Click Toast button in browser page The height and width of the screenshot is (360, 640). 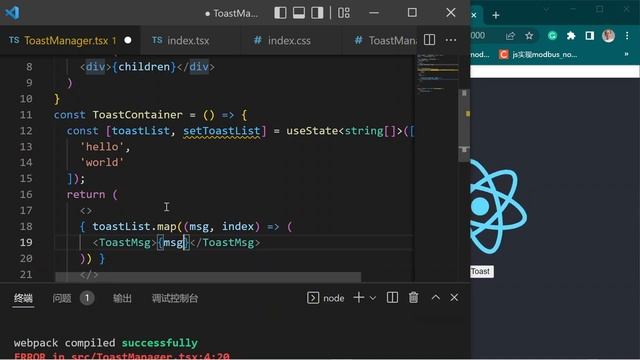click(x=481, y=271)
